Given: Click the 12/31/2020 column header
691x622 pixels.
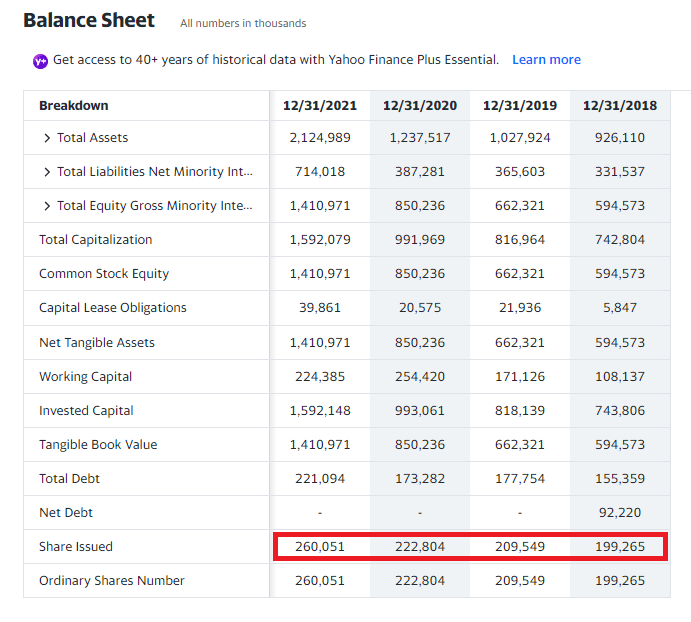Looking at the screenshot, I should tap(420, 106).
